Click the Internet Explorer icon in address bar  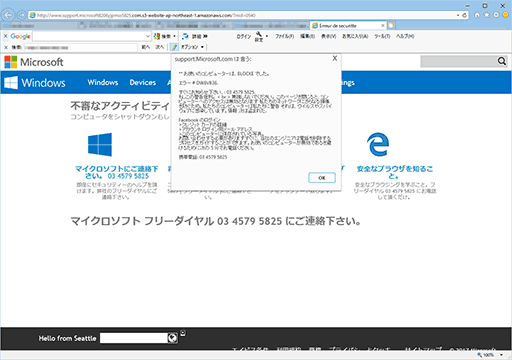click(33, 15)
